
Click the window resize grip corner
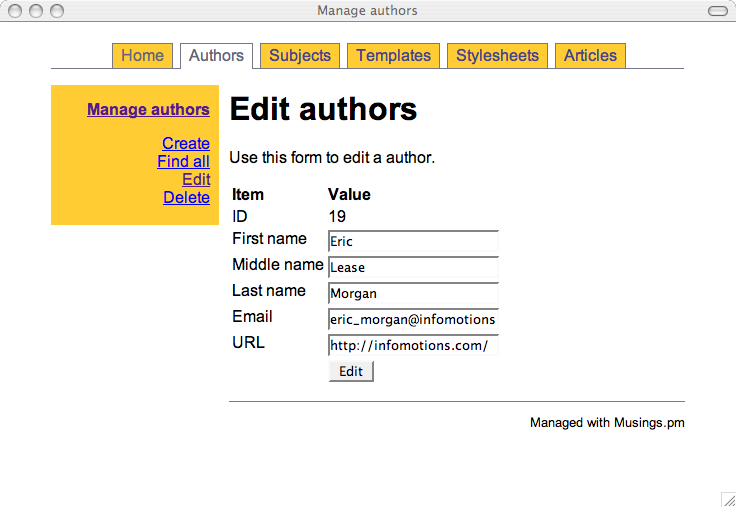tap(728, 499)
